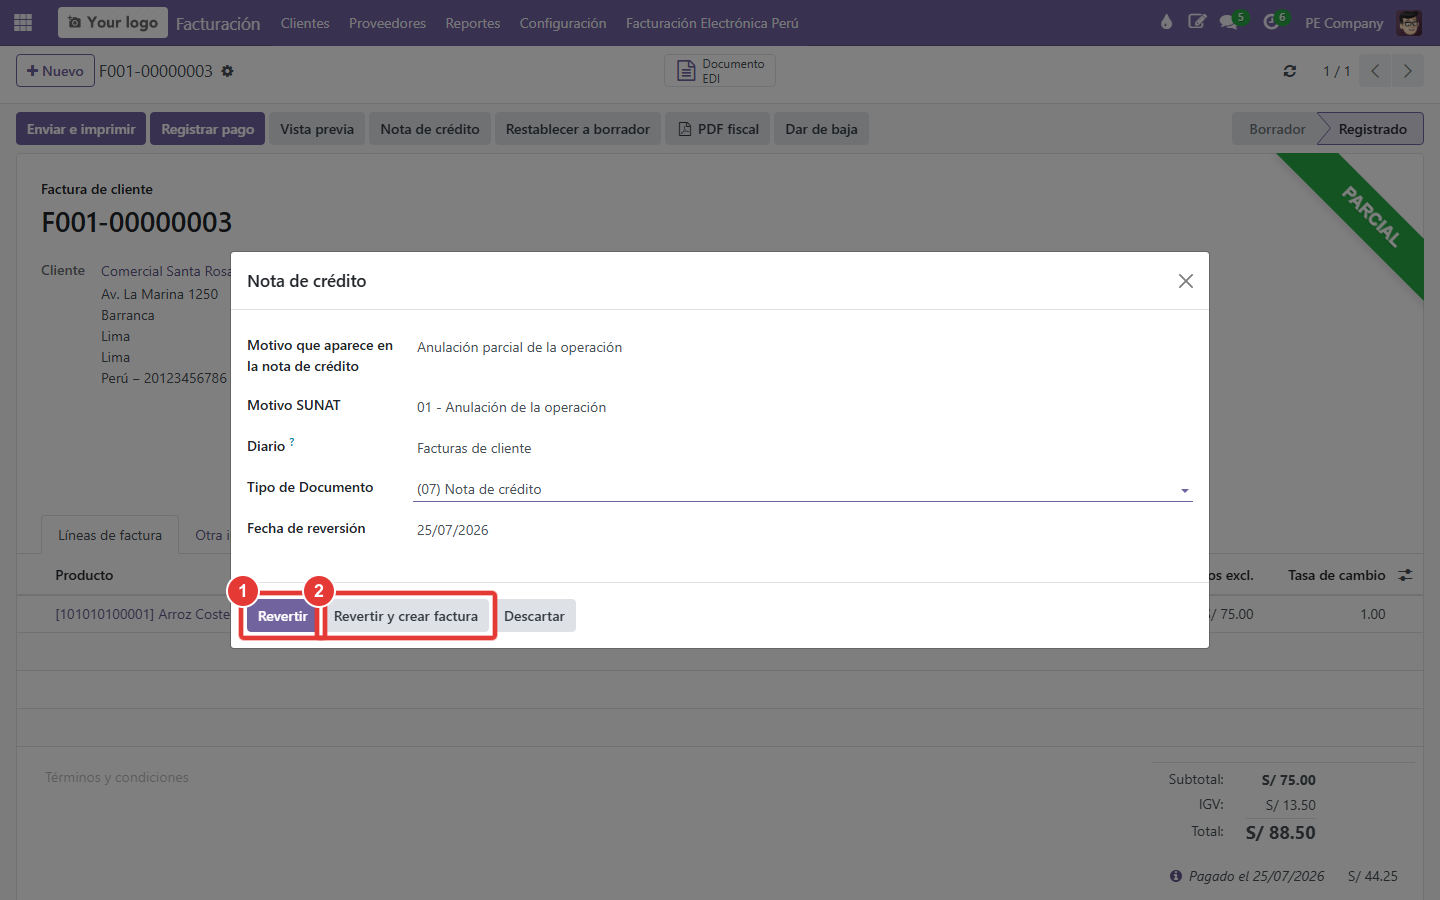
Task: Open the activities clock icon
Action: click(1272, 22)
